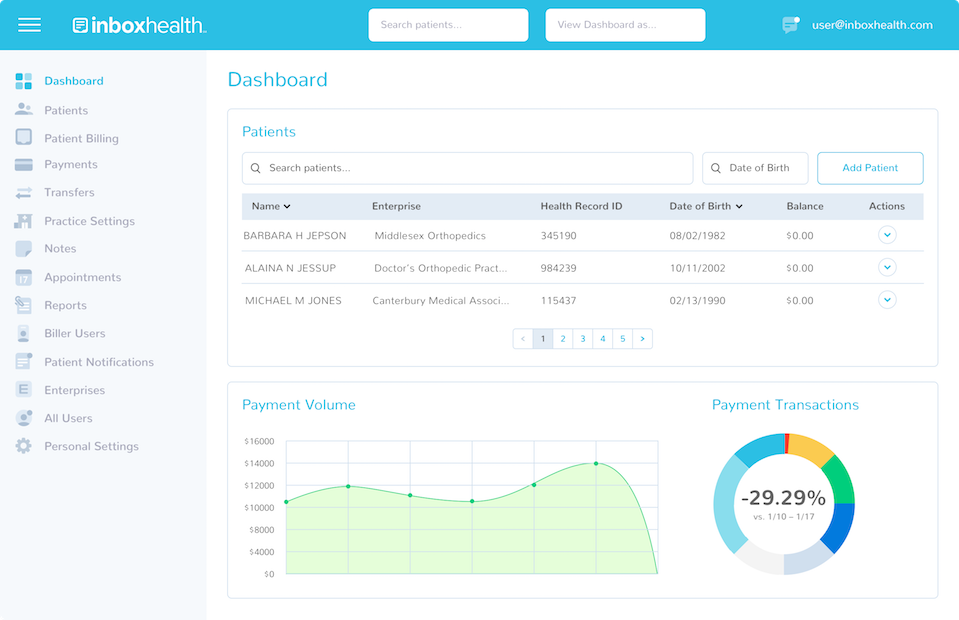Click the Biller Users icon

pos(24,334)
